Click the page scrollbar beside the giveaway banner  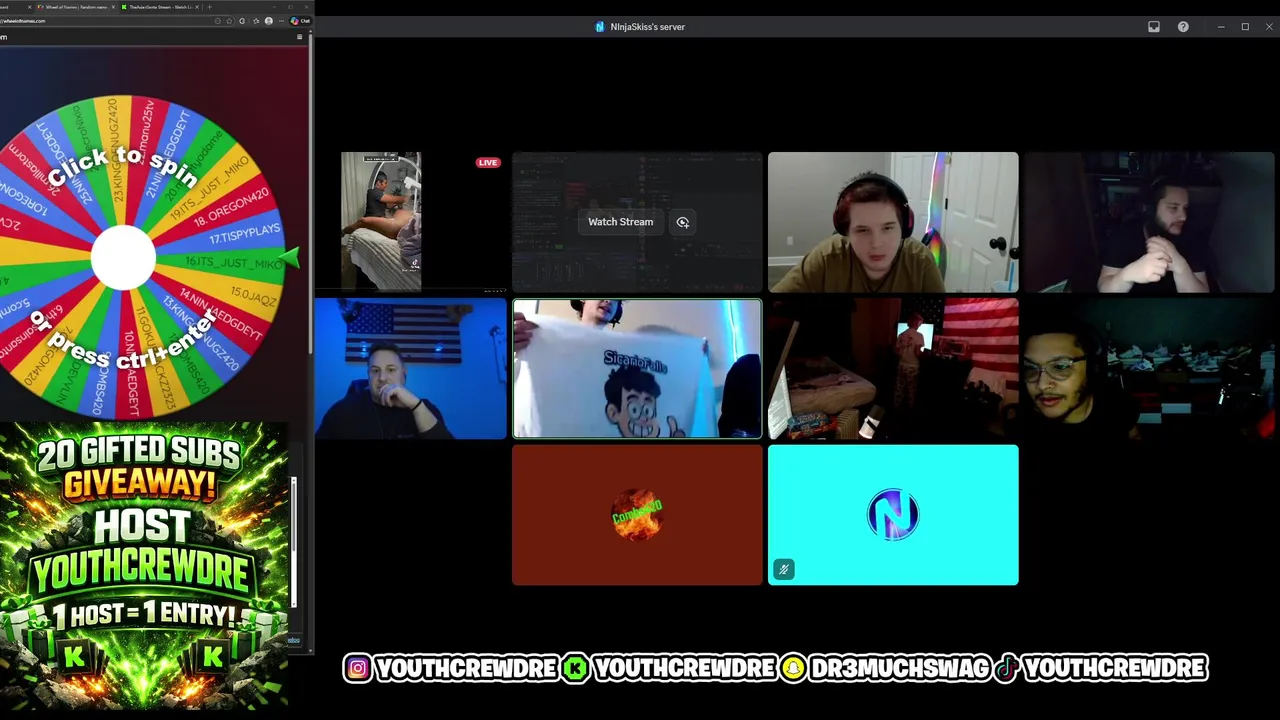(x=293, y=542)
